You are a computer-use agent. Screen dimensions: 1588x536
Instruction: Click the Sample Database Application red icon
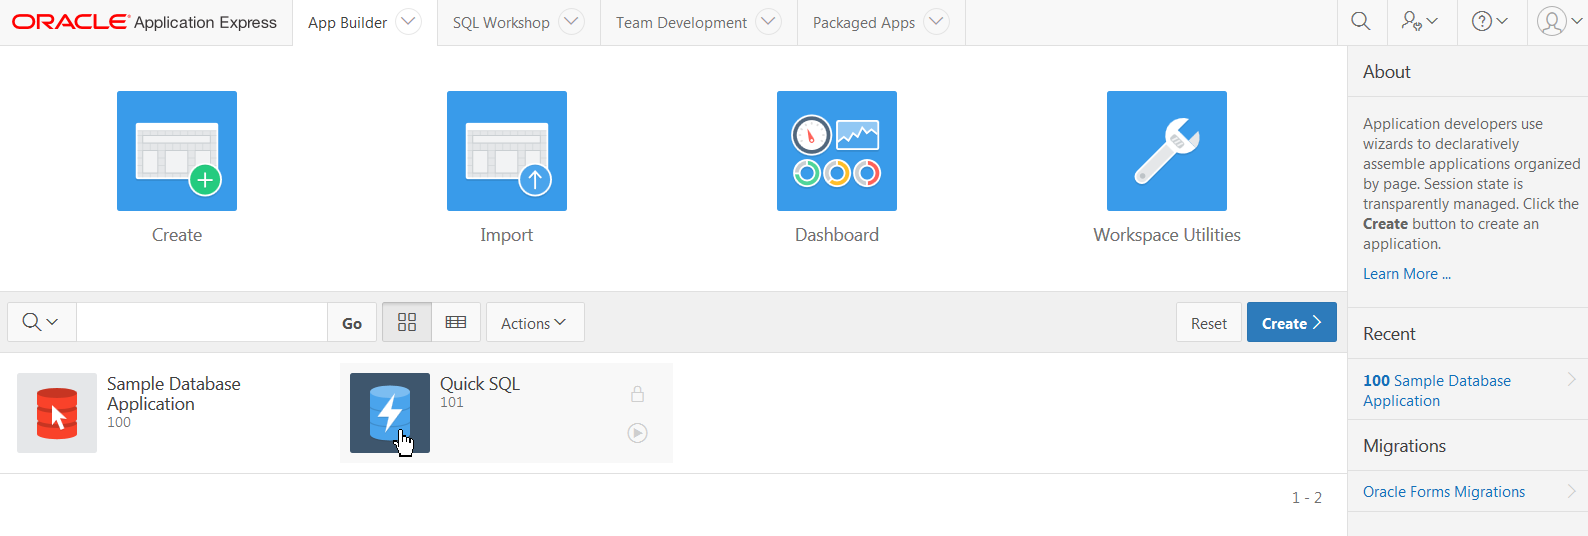(57, 413)
